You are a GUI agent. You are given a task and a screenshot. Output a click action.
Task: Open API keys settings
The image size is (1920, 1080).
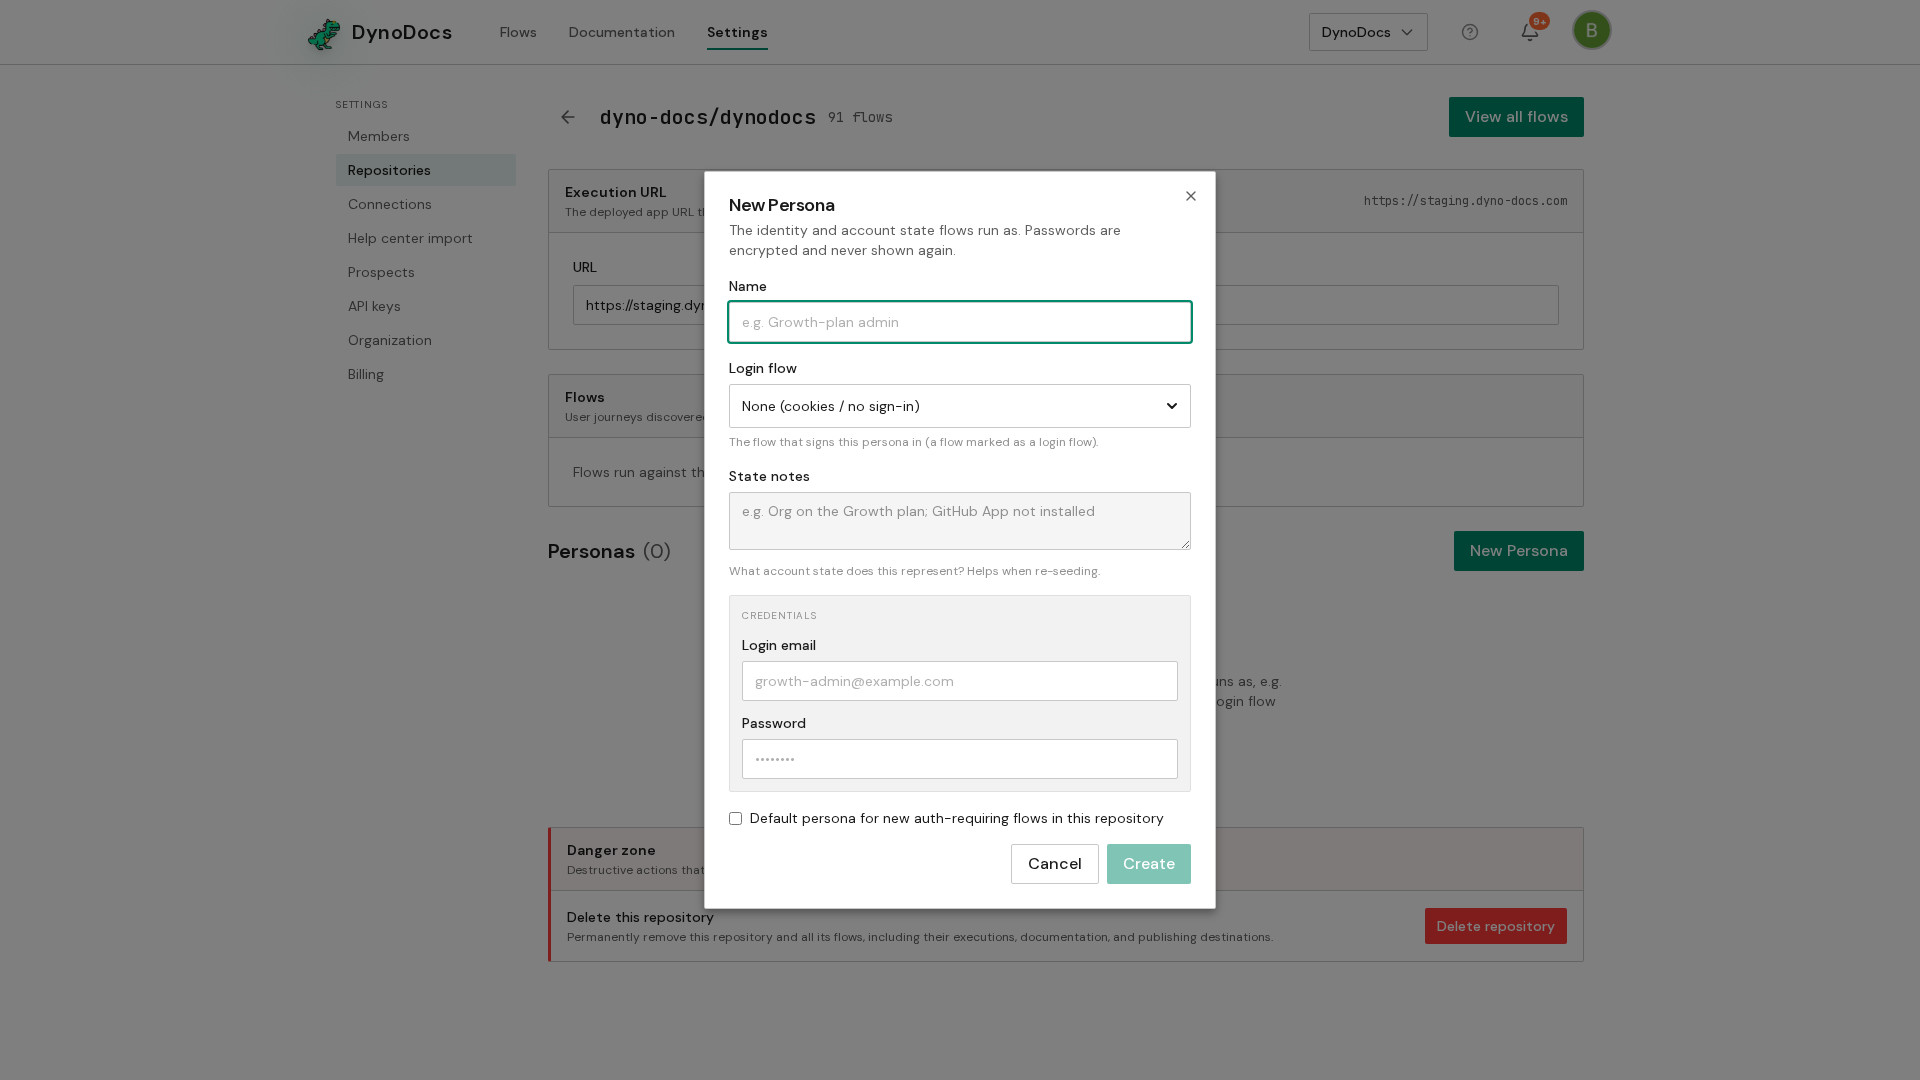point(426,306)
